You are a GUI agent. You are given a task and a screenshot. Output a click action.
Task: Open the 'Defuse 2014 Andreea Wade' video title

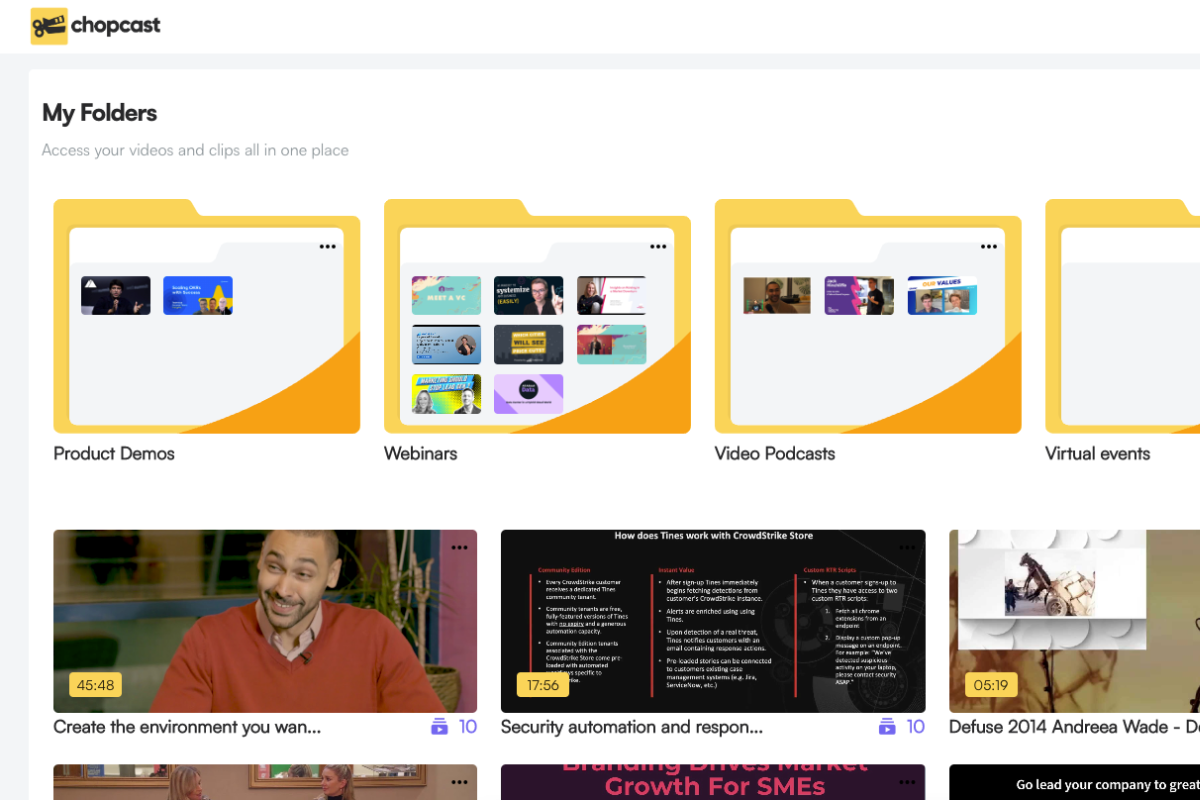pyautogui.click(x=1074, y=727)
